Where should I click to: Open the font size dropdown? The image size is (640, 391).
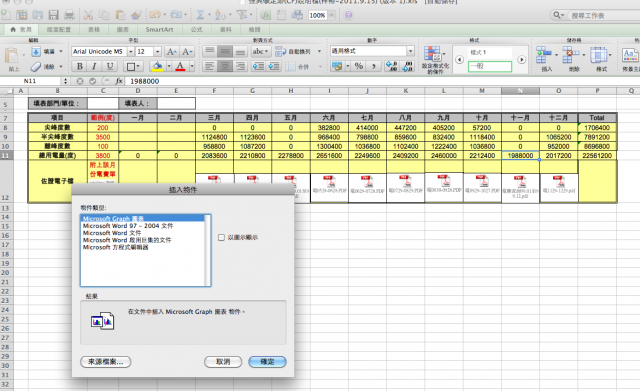click(158, 51)
